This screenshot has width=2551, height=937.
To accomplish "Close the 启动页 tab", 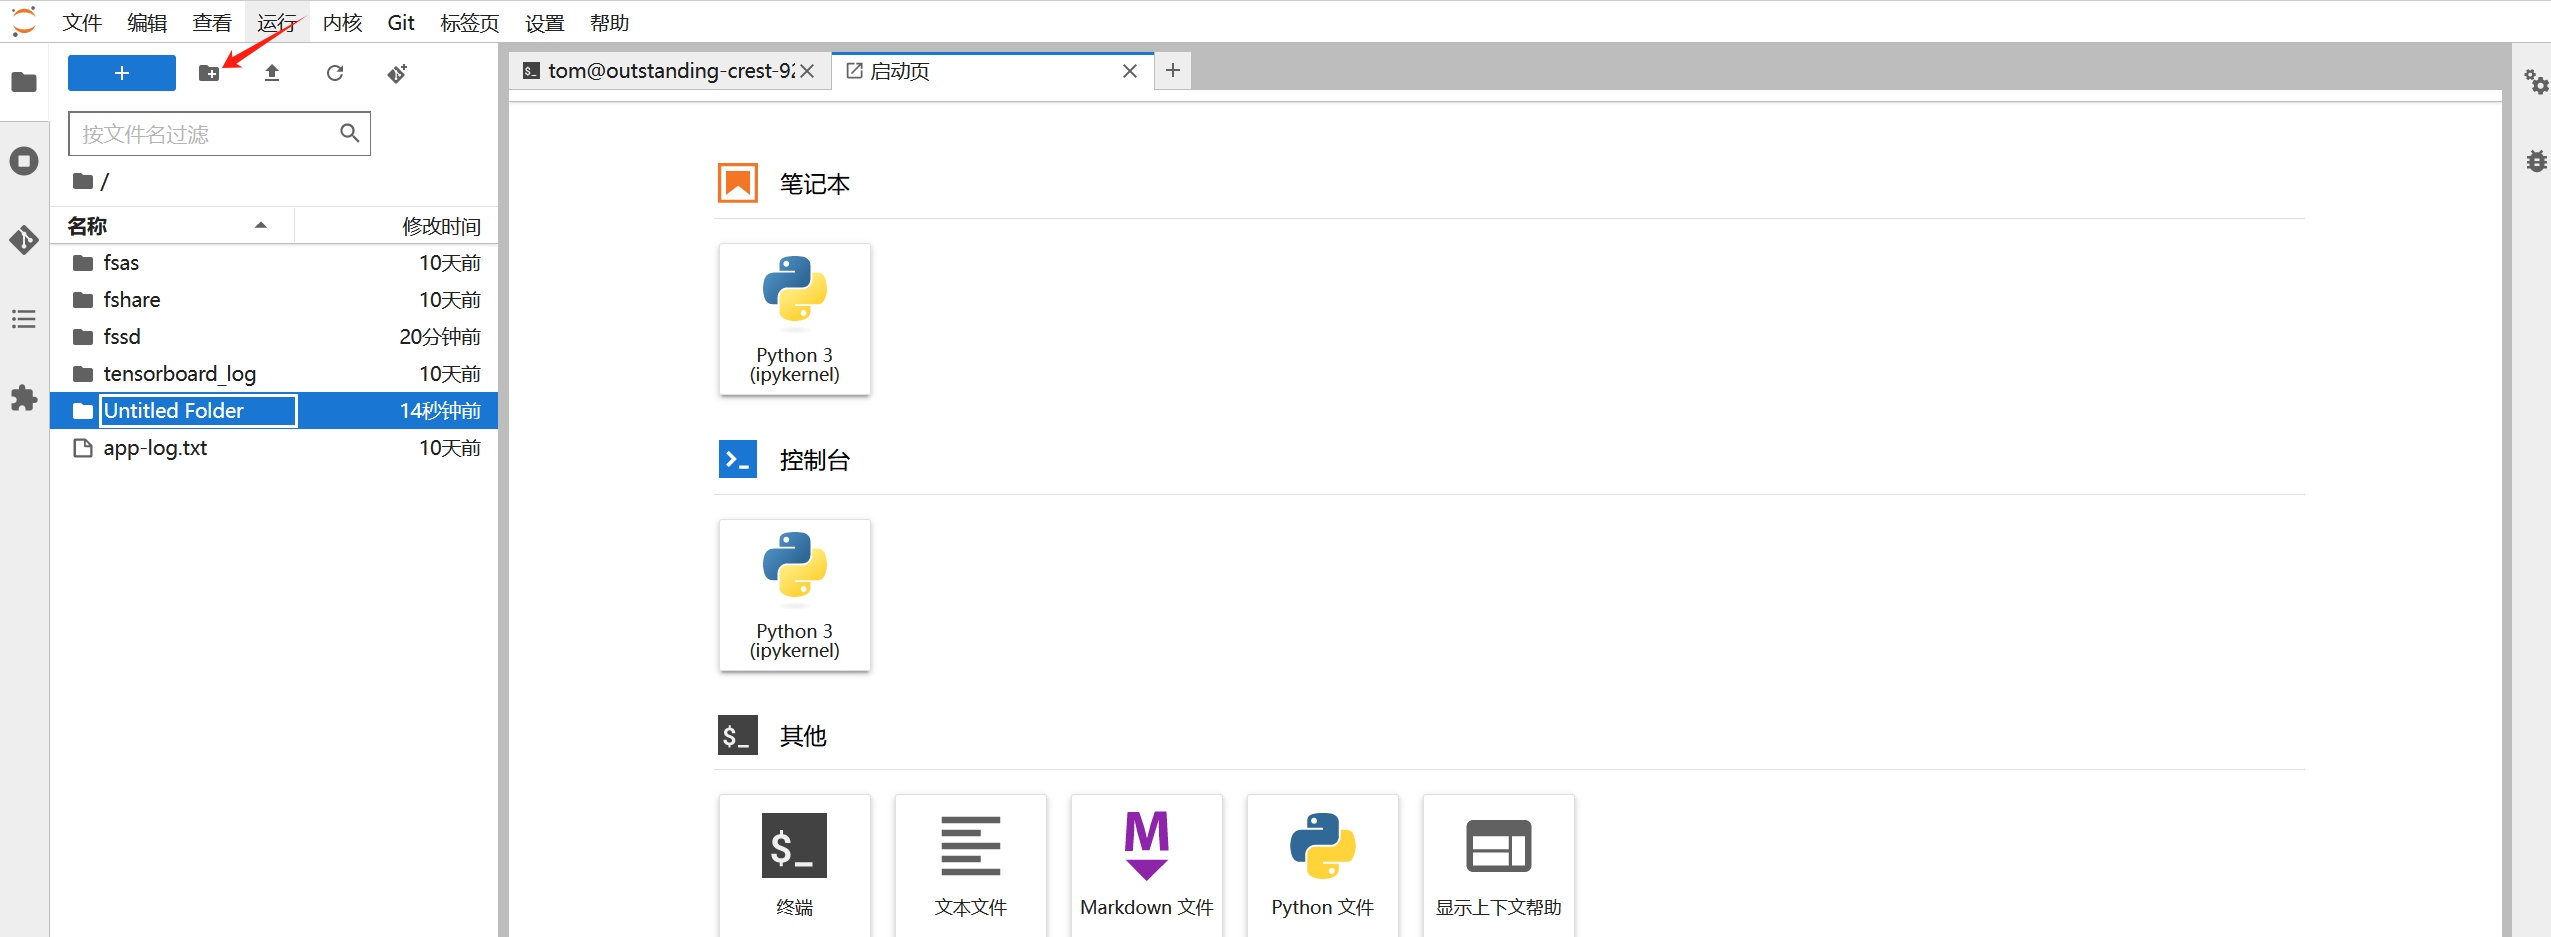I will (x=1130, y=71).
